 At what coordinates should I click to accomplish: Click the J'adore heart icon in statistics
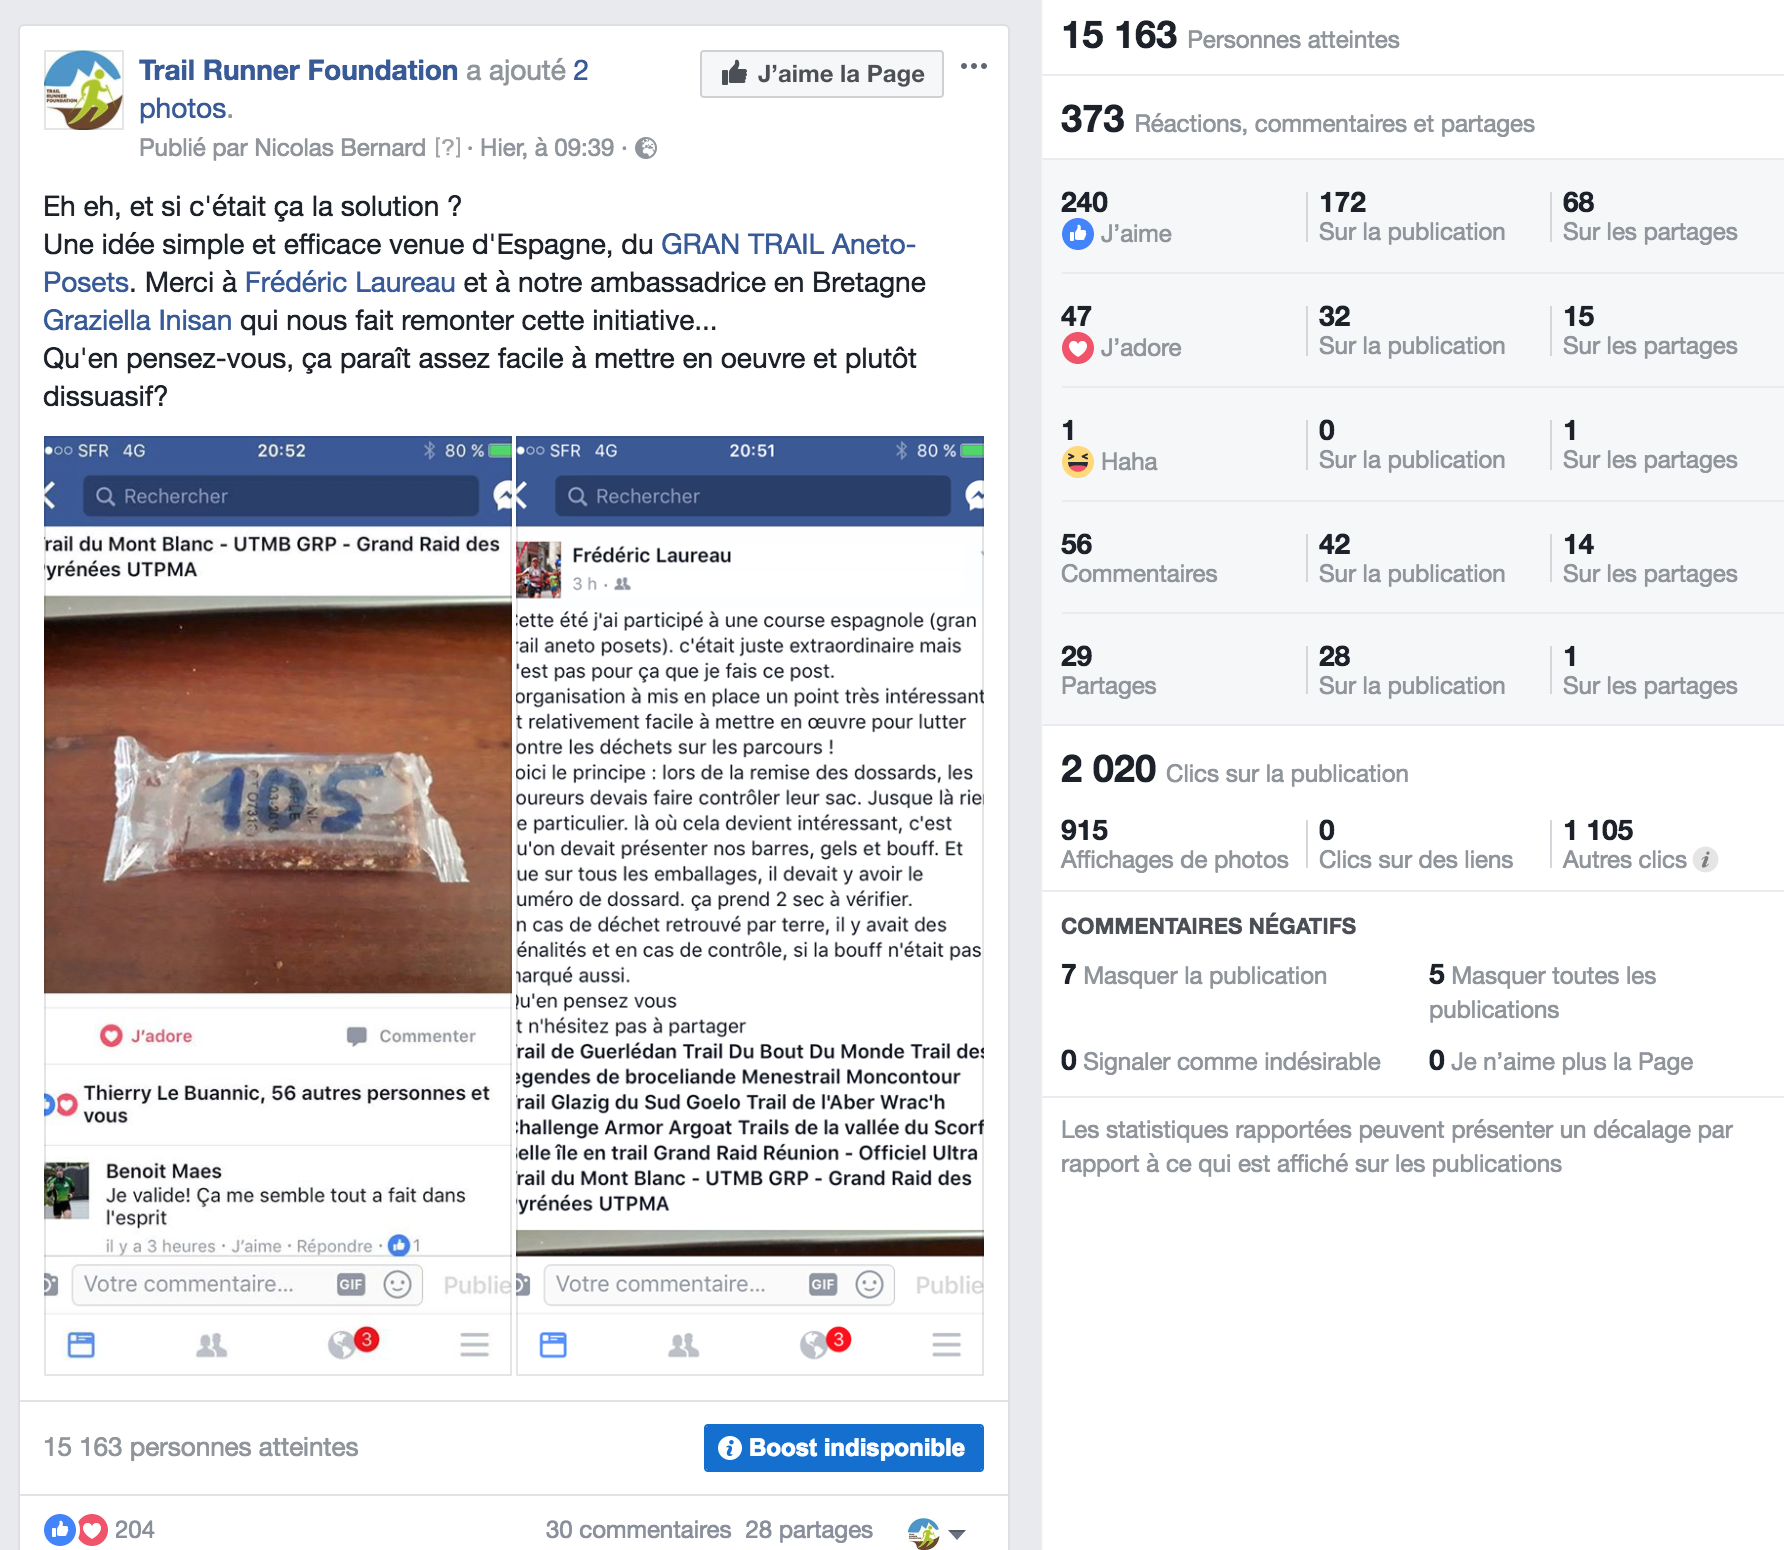click(1077, 348)
